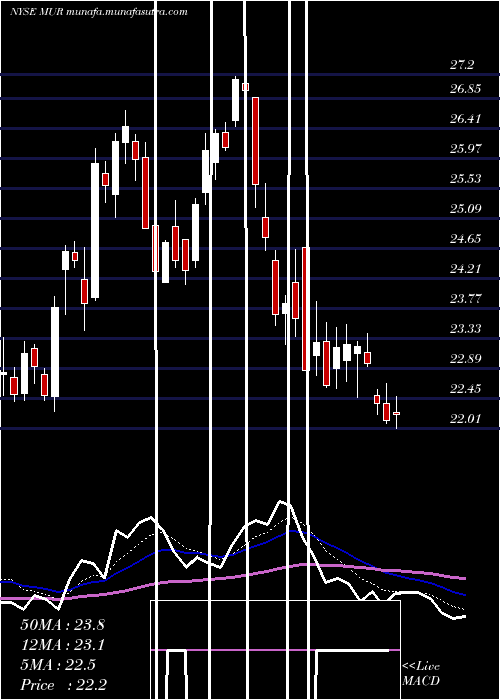Click the 22.45 price level label
Image resolution: width=500 pixels, height=700 pixels.
(x=466, y=389)
